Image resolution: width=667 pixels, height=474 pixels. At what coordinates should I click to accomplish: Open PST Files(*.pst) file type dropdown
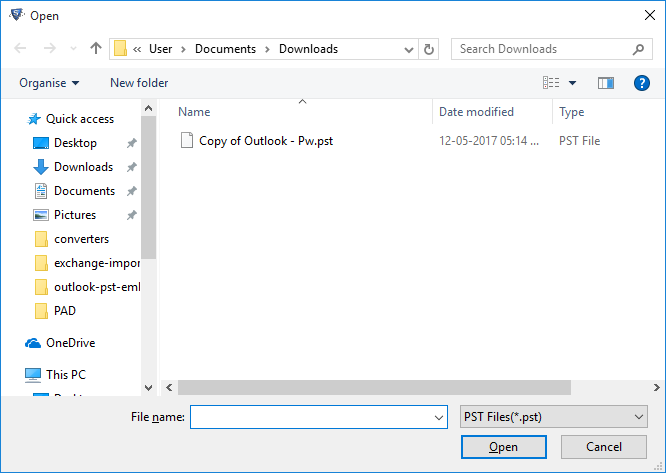click(x=554, y=417)
